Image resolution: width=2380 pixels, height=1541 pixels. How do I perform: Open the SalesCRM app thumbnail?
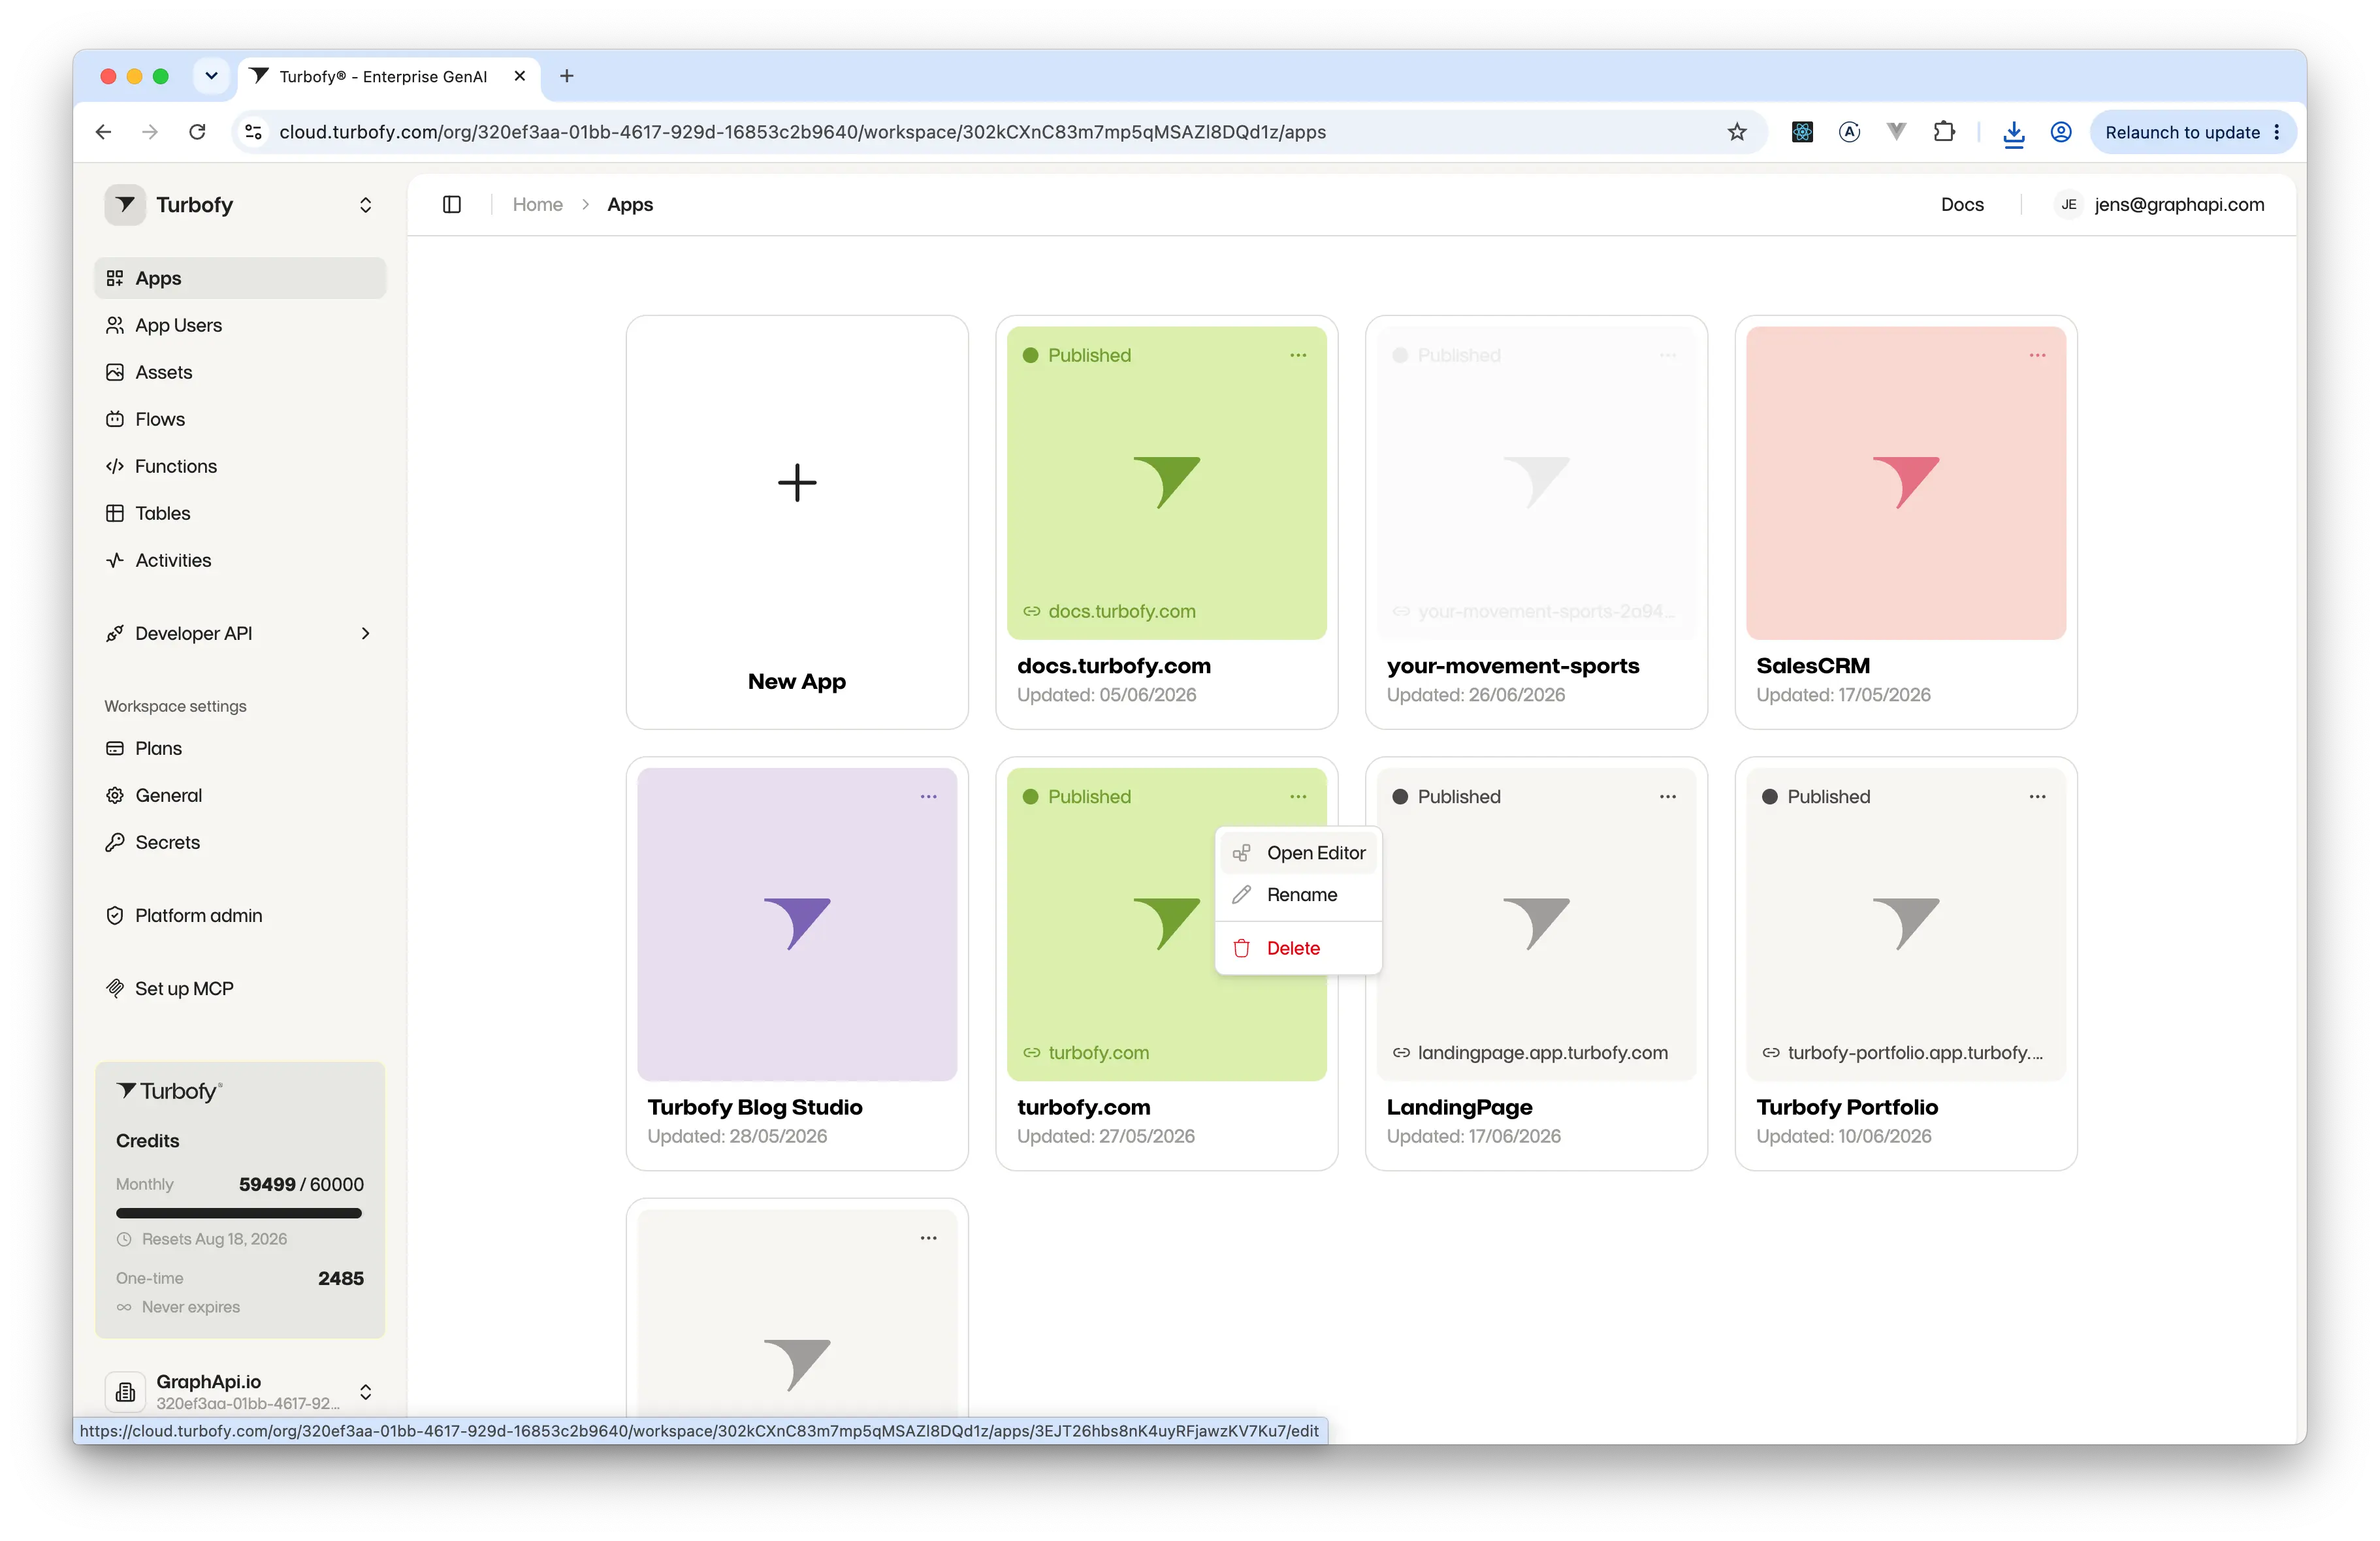coord(1906,483)
